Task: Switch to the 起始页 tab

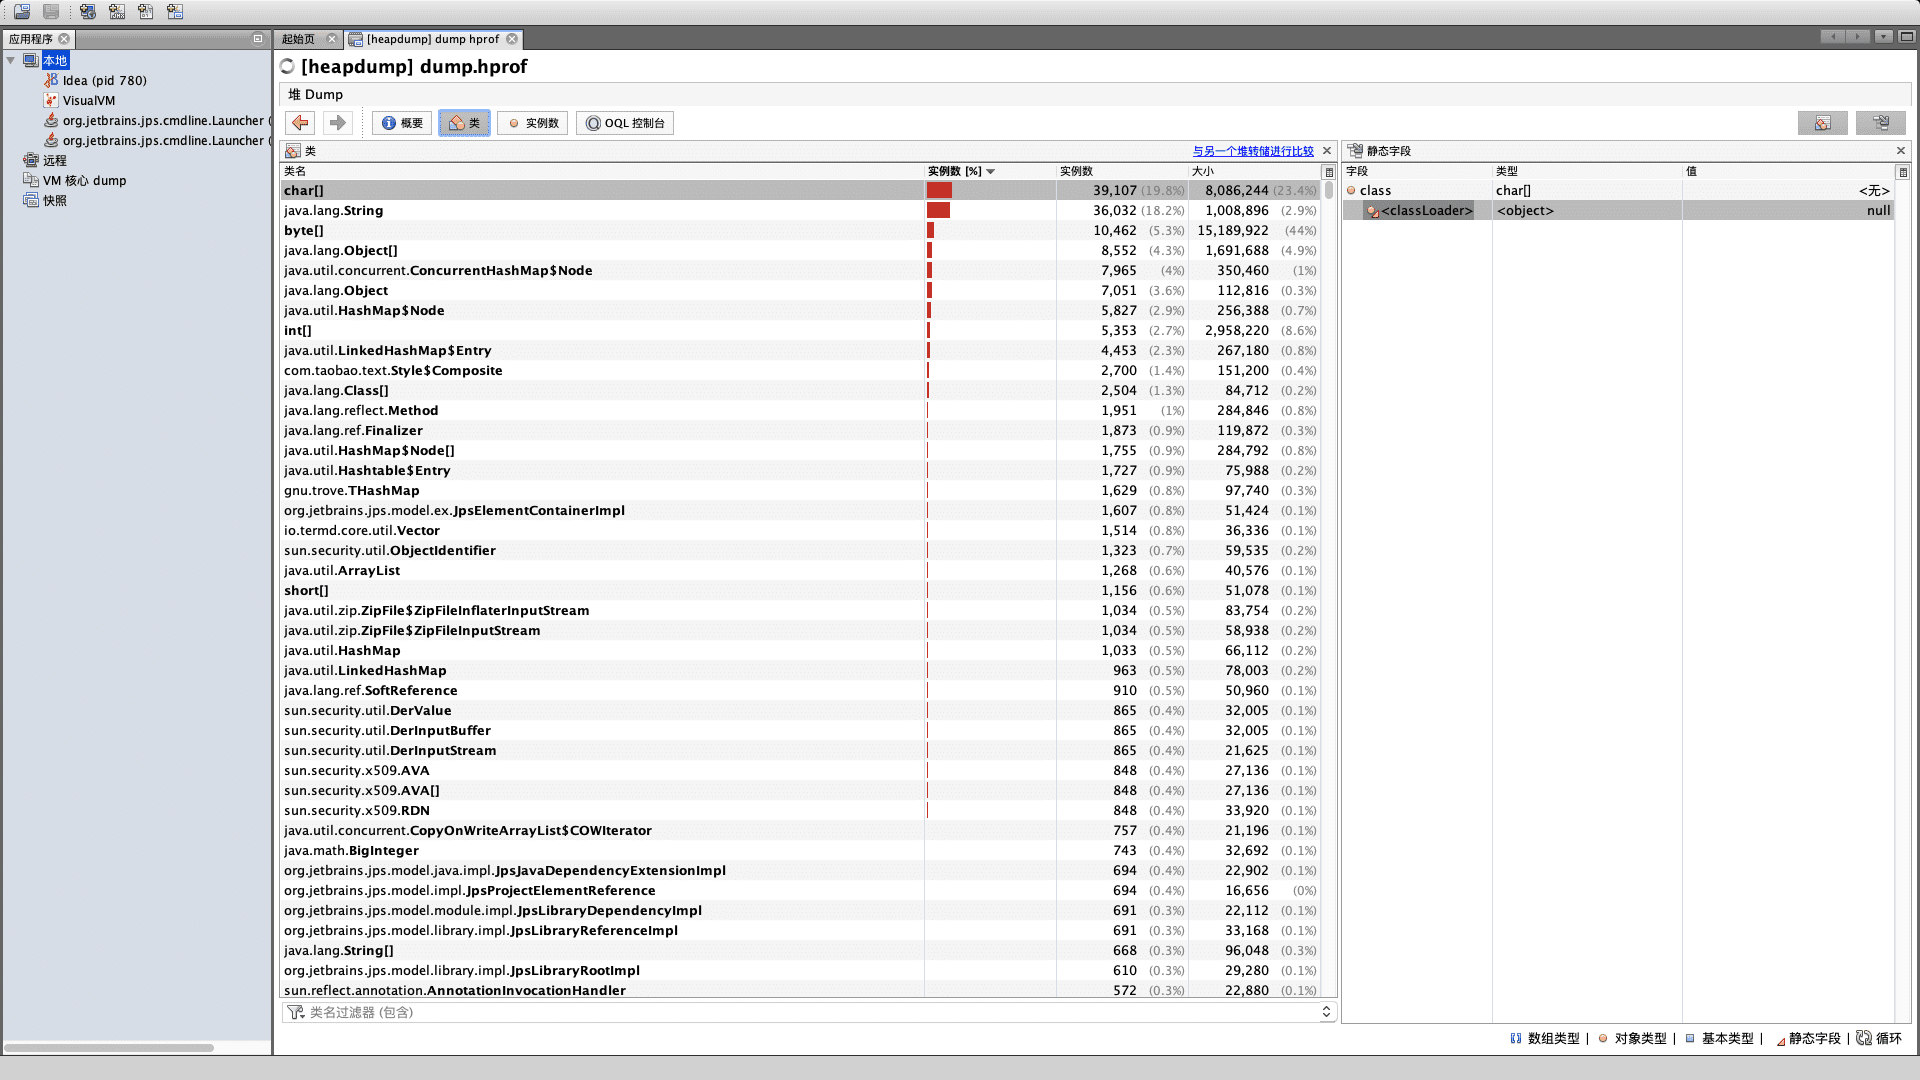Action: pyautogui.click(x=298, y=39)
